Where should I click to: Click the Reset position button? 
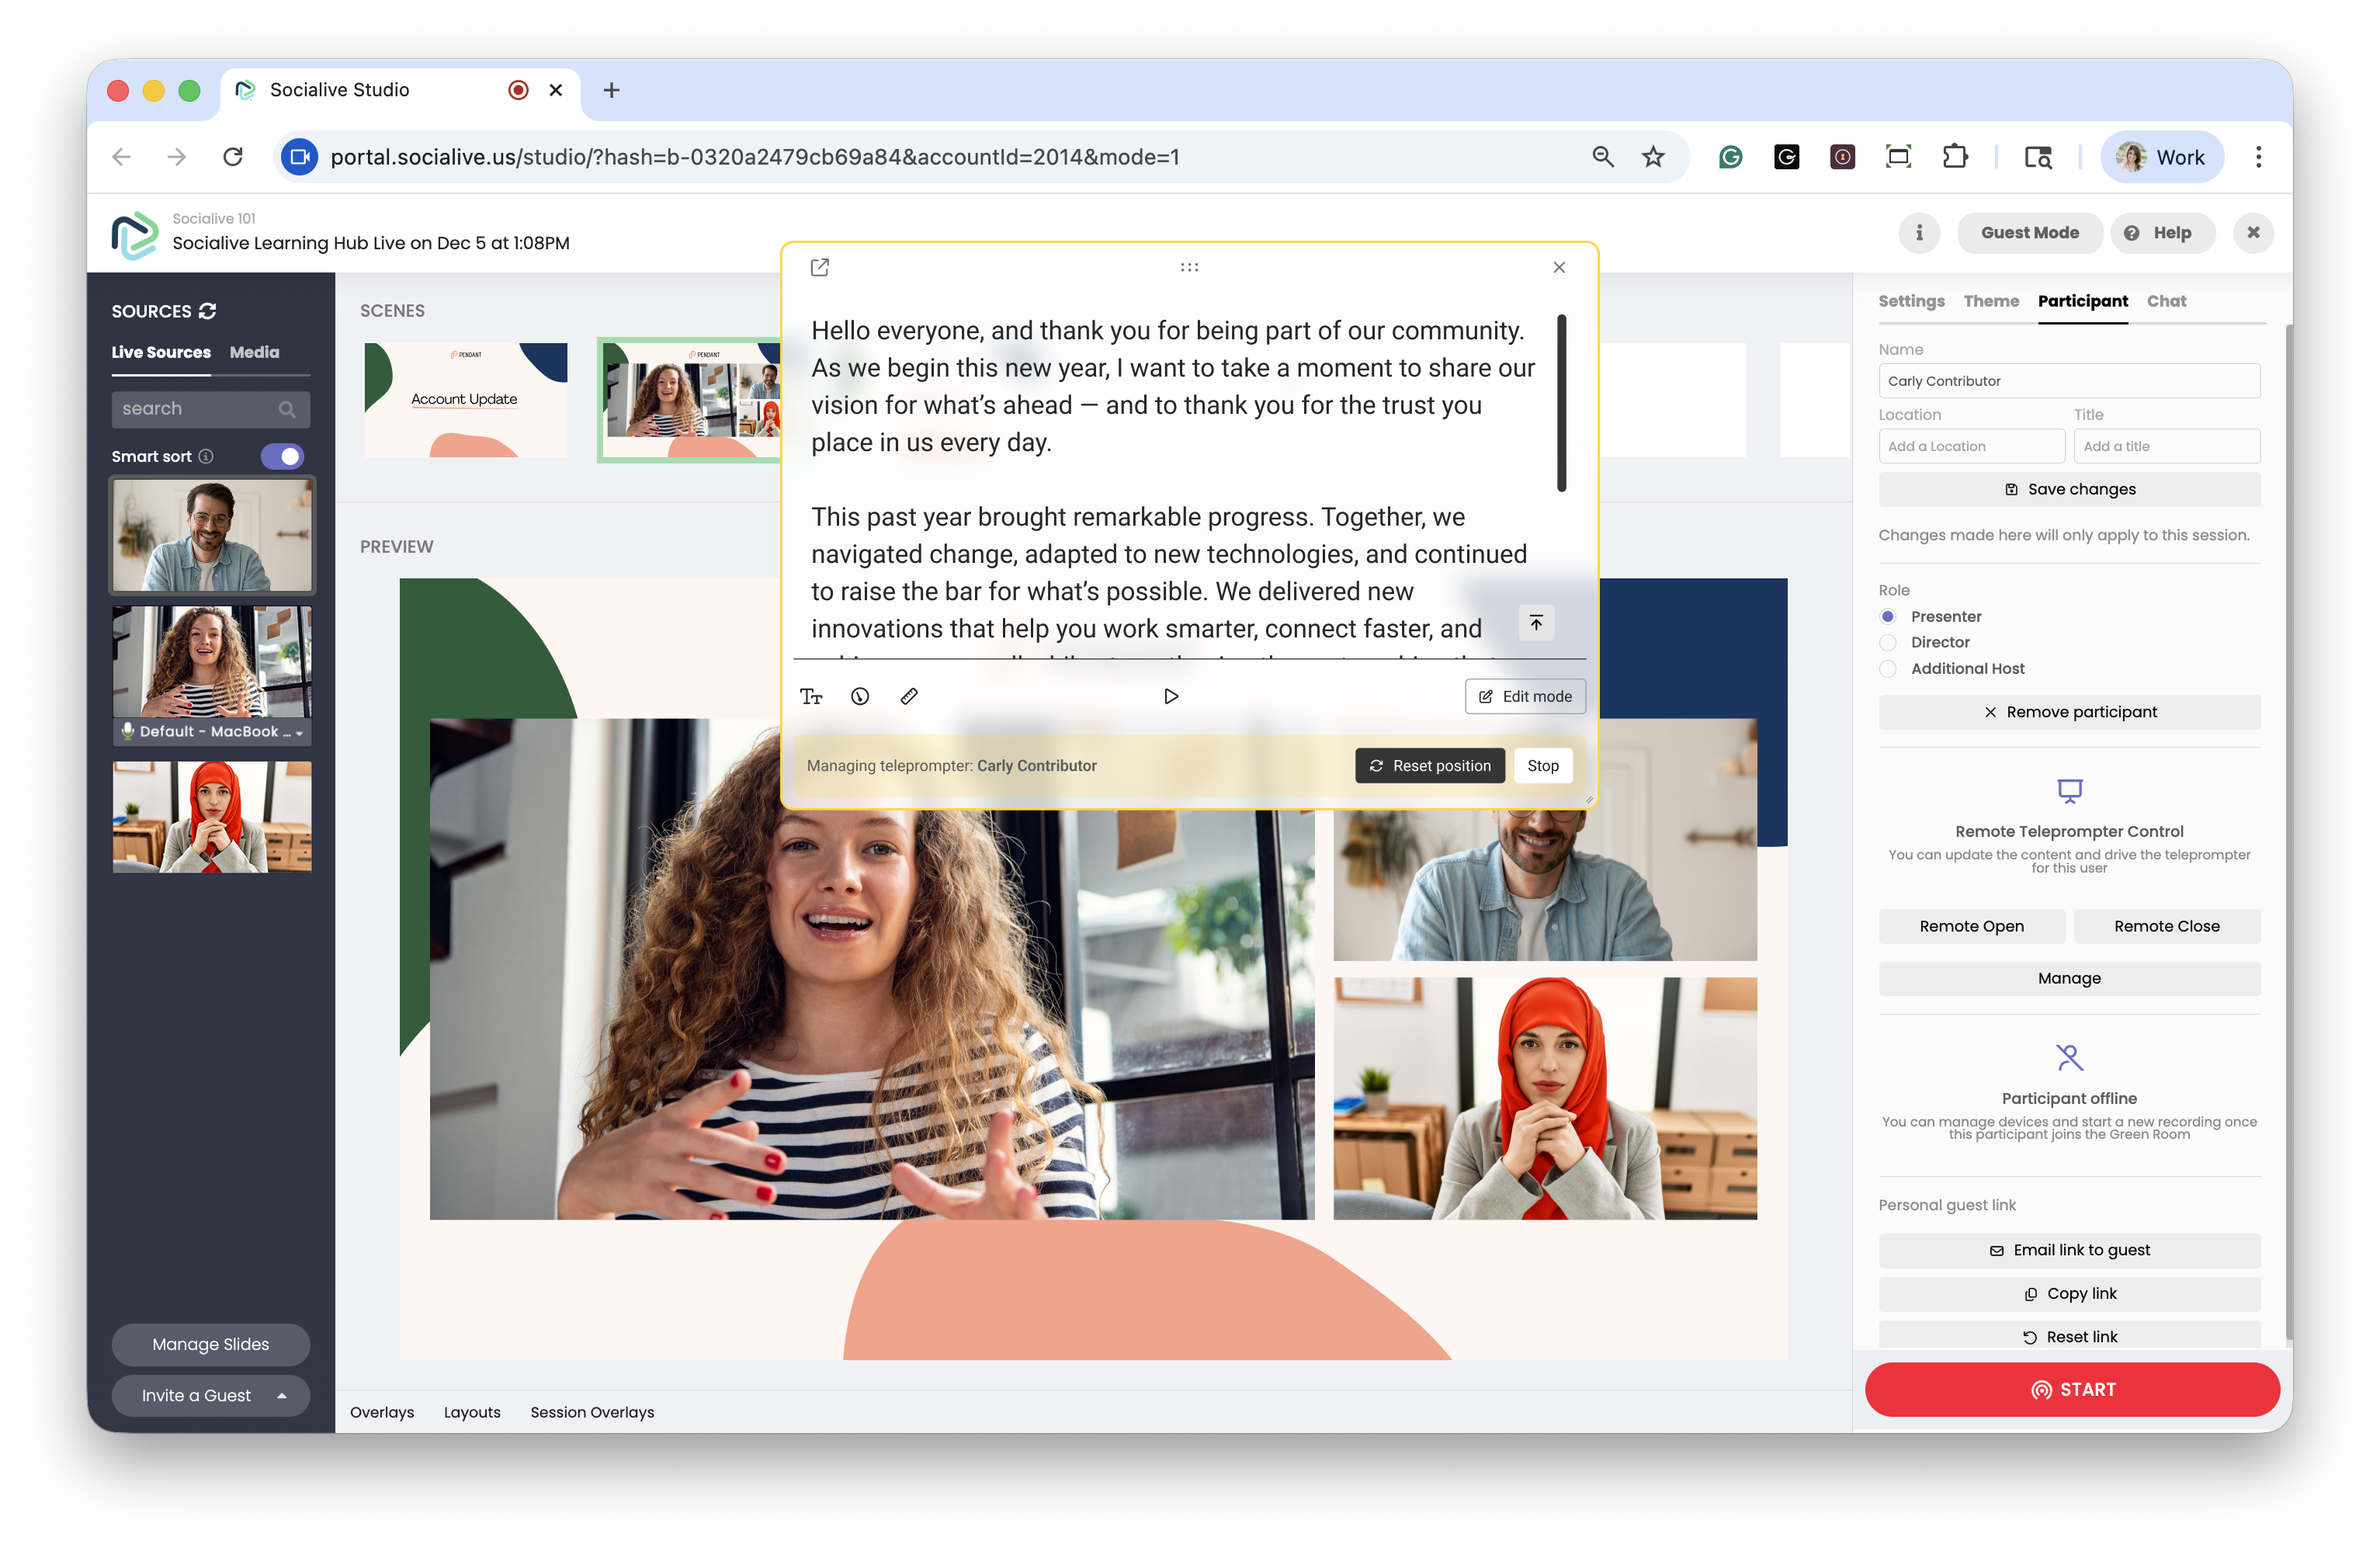1430,765
